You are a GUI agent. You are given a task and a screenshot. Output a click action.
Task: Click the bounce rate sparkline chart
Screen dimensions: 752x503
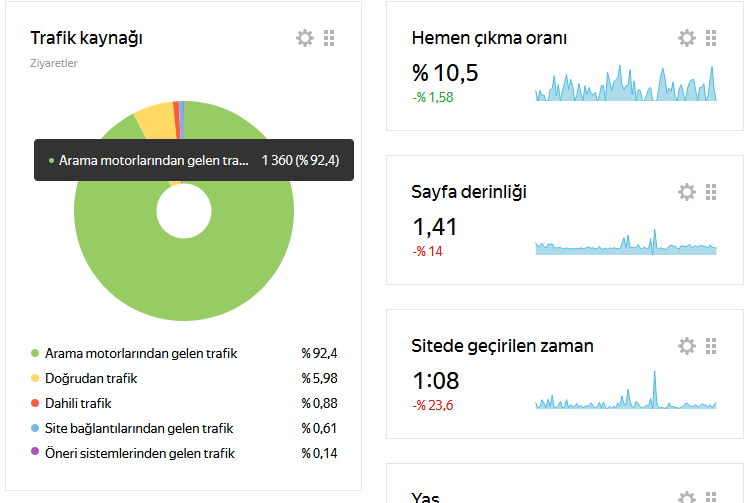626,83
